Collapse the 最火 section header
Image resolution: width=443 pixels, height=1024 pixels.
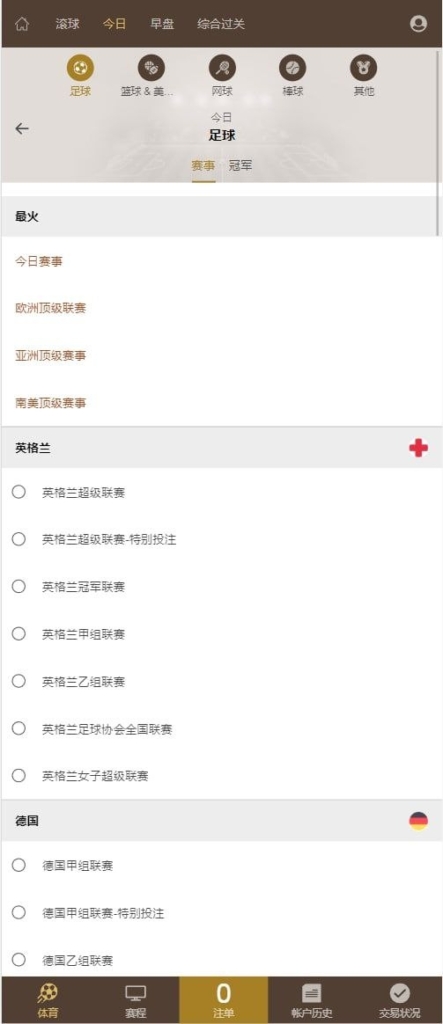tap(222, 216)
